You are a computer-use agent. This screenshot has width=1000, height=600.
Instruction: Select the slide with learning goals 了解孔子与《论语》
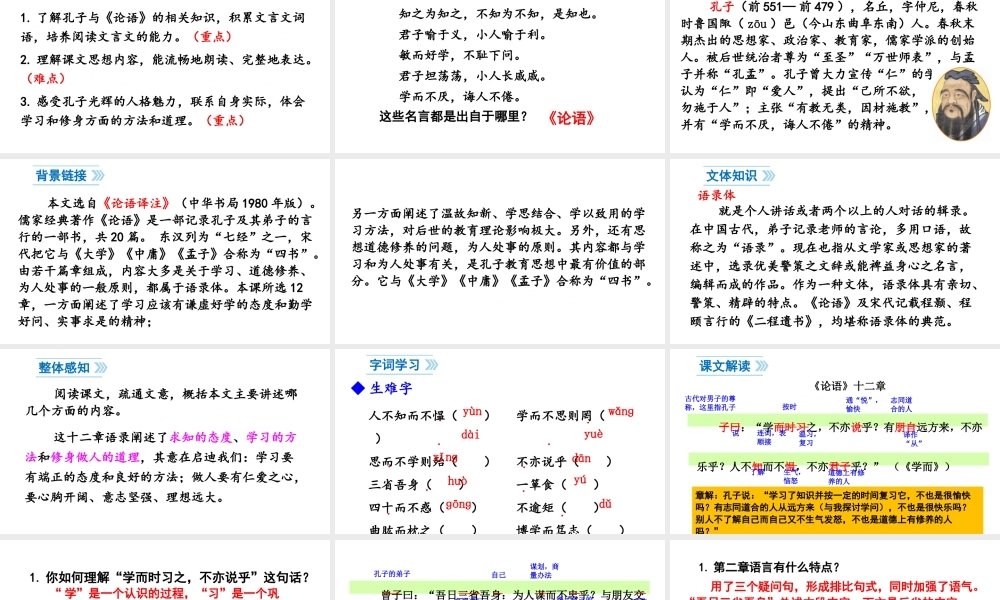click(165, 77)
